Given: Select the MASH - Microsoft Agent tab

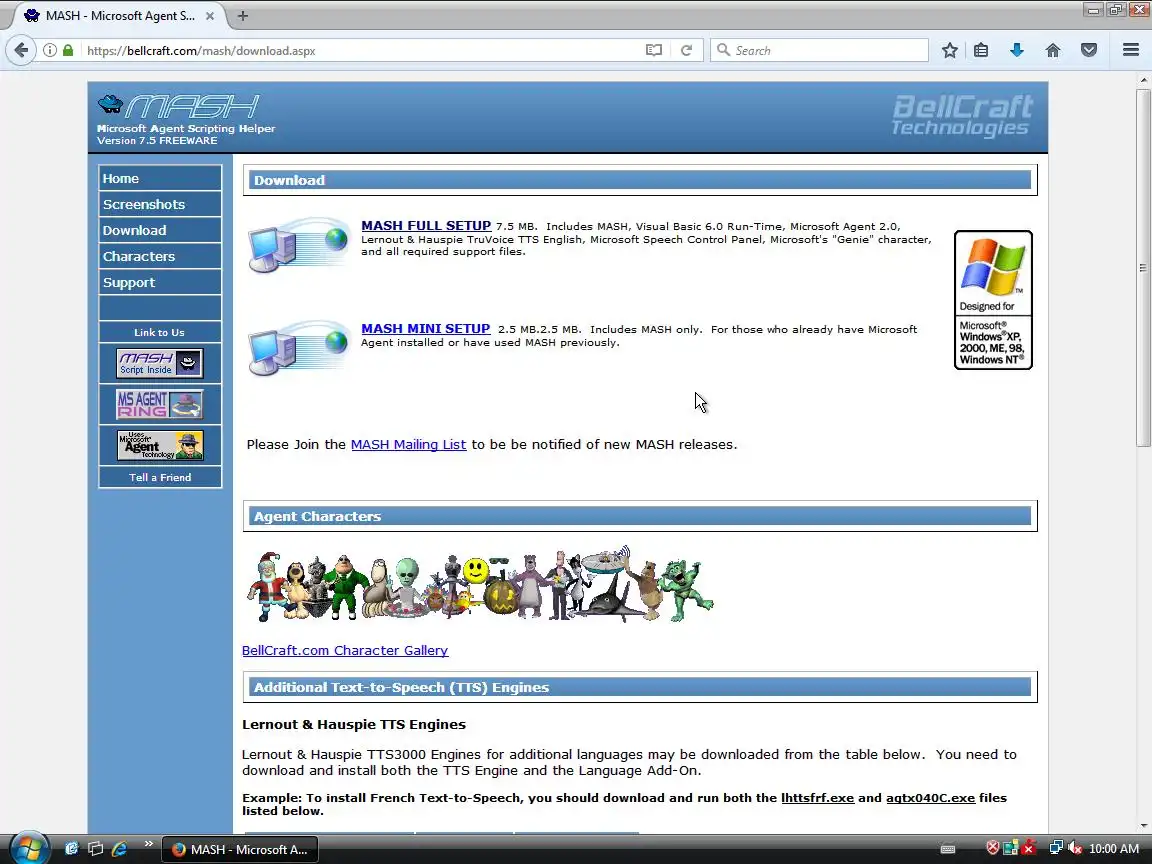Looking at the screenshot, I should pos(118,15).
